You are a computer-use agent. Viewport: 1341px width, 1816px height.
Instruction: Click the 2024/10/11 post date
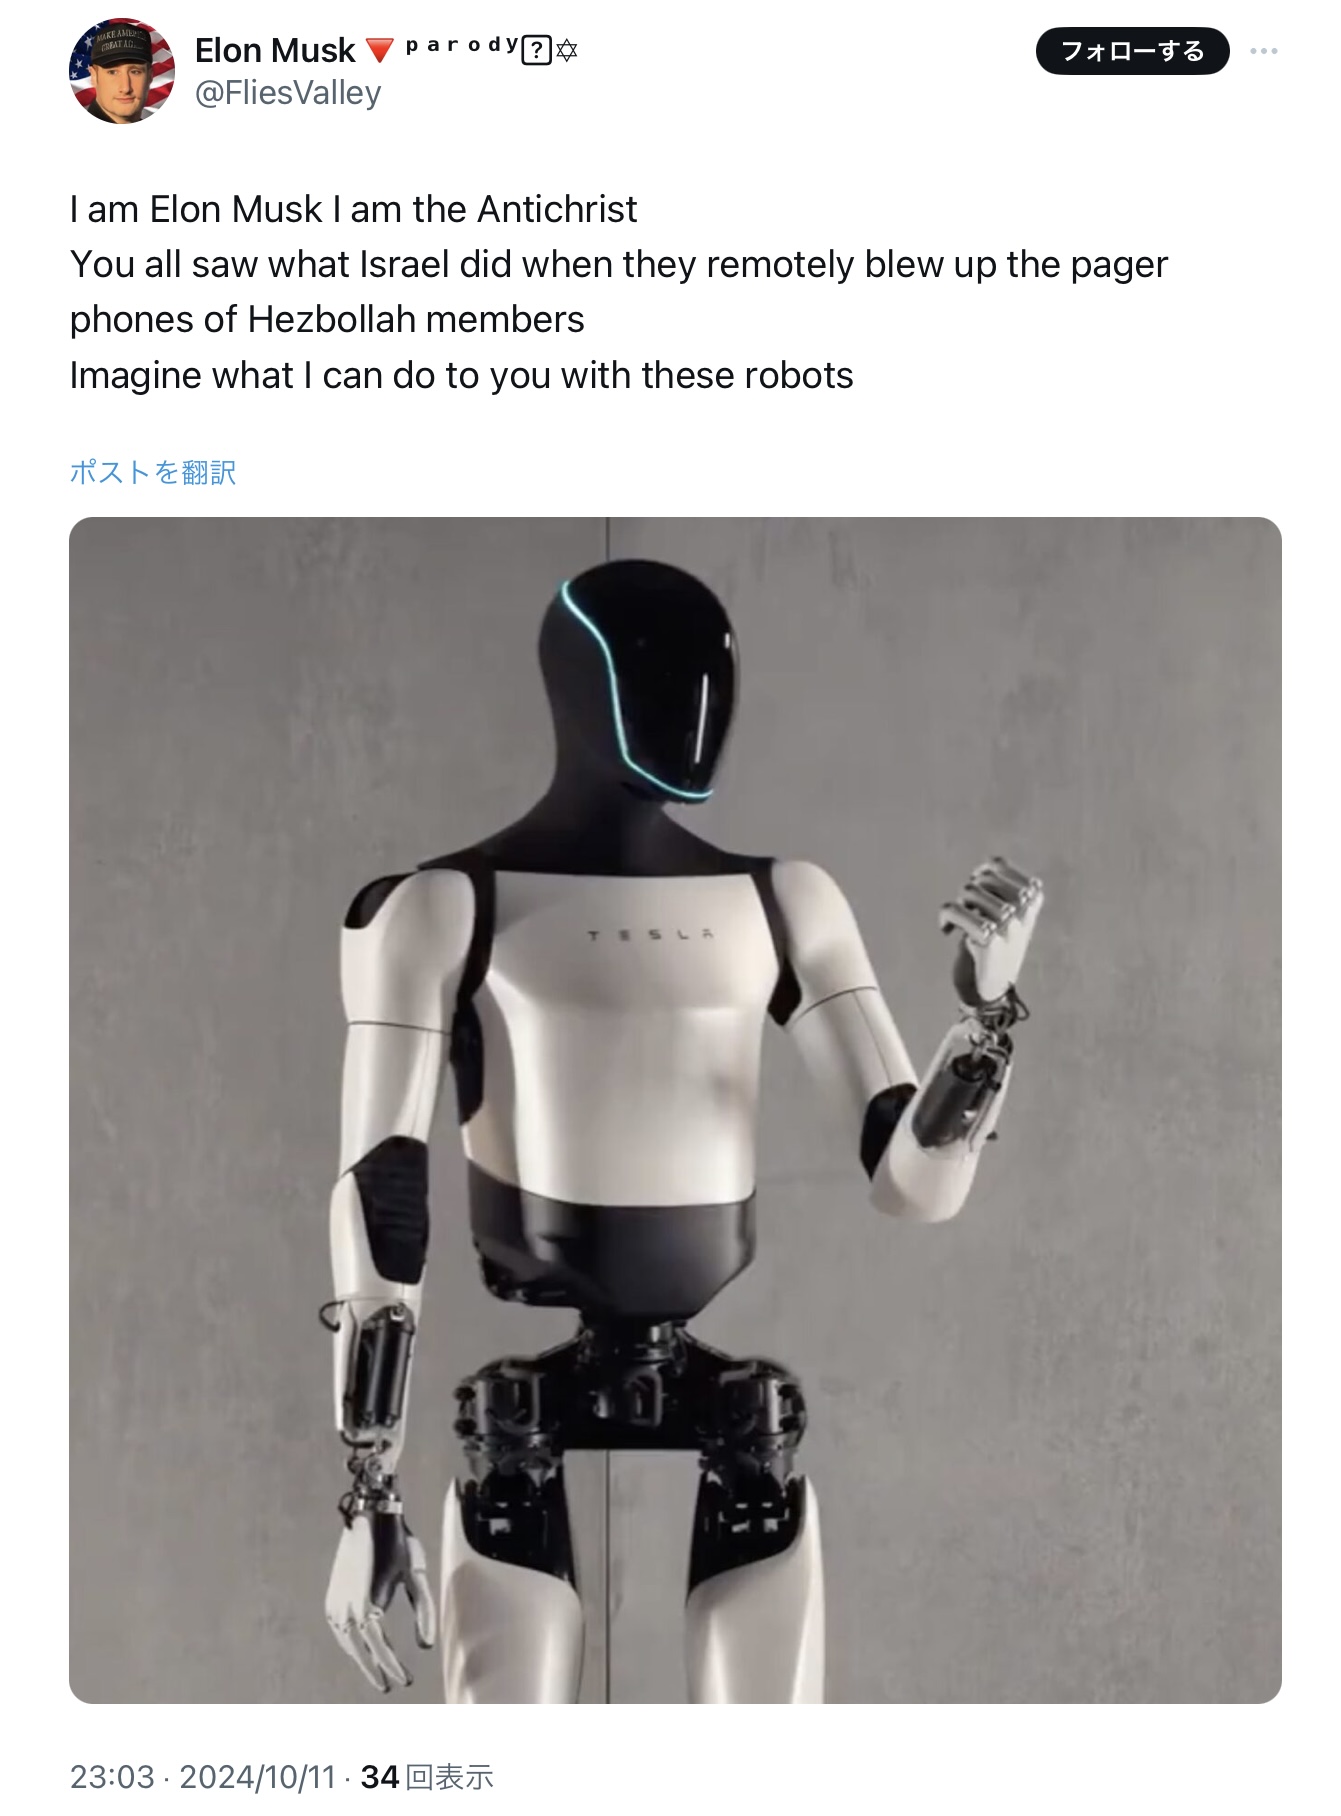coord(258,1777)
